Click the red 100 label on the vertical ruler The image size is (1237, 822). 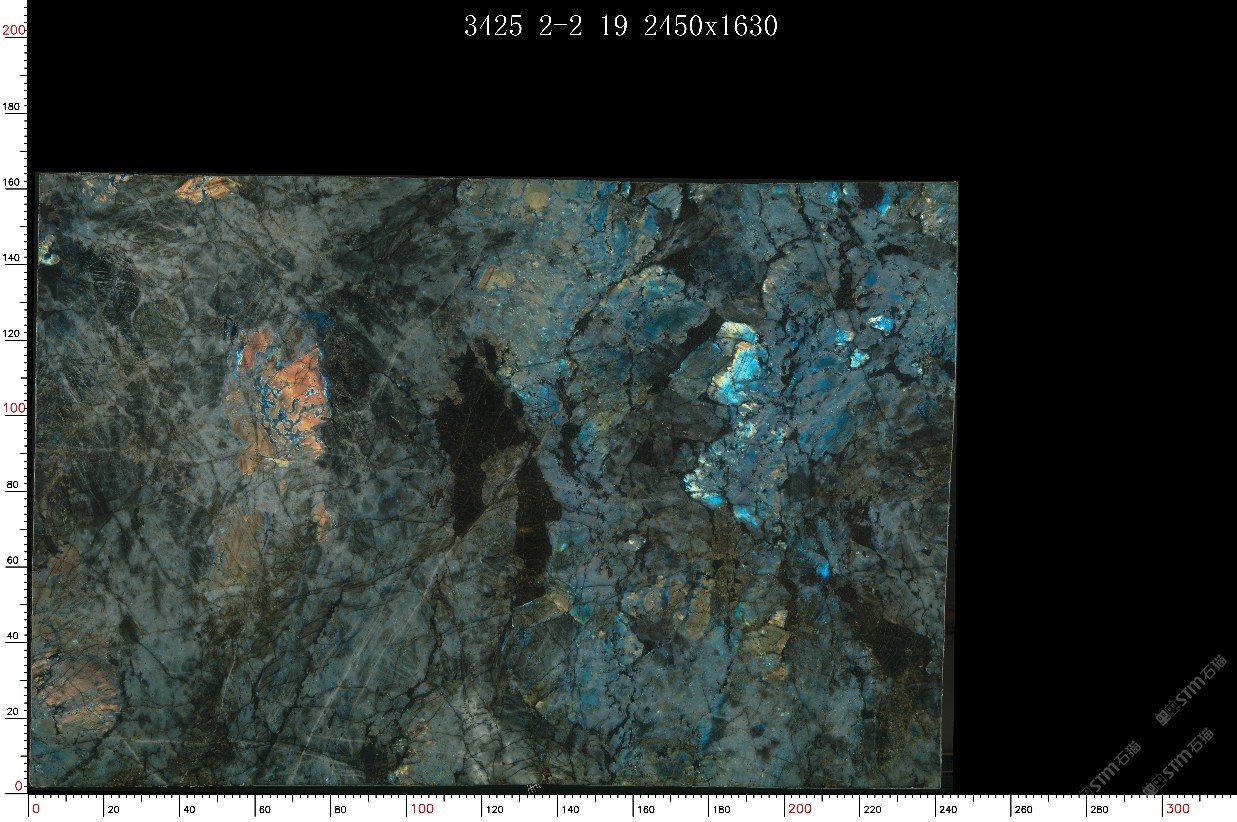[13, 408]
